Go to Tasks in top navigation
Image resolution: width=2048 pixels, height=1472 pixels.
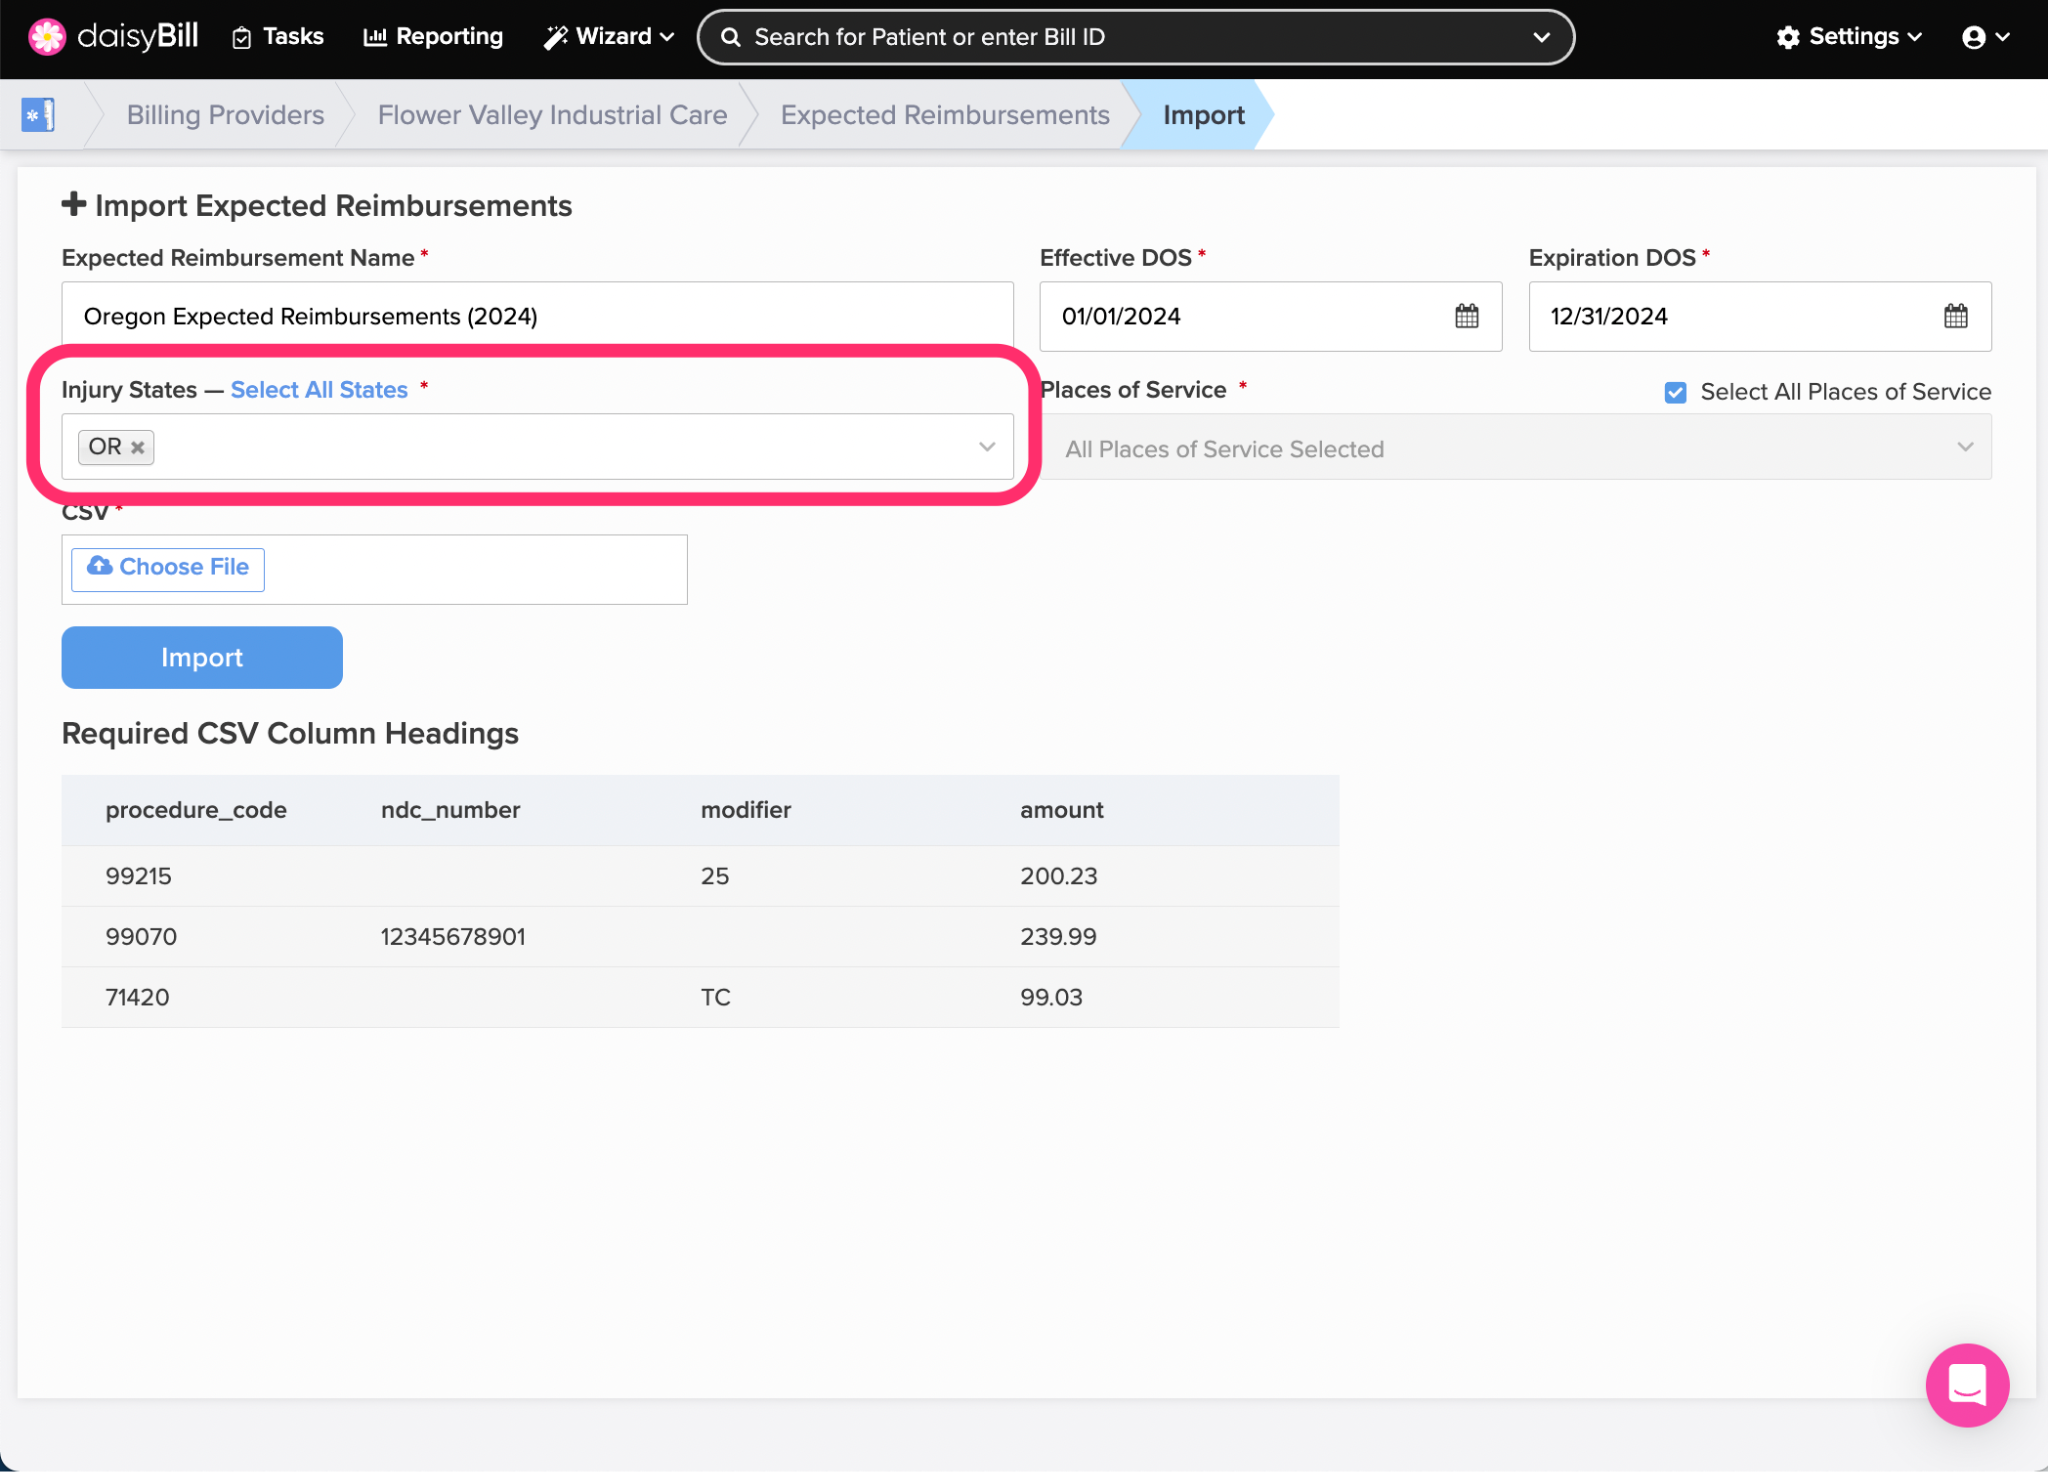(x=278, y=37)
